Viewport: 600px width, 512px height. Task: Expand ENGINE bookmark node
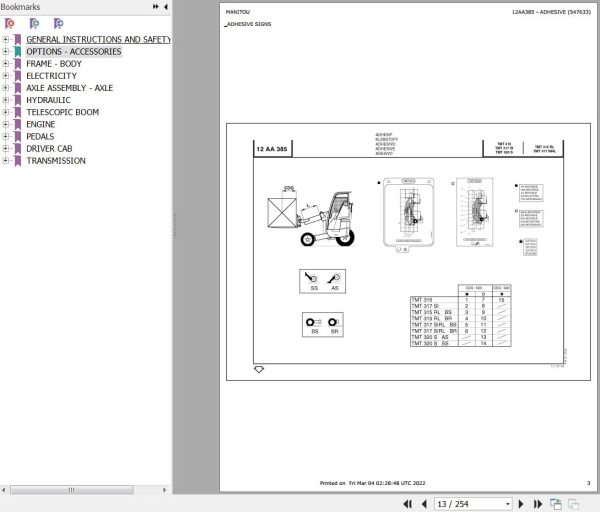(x=5, y=124)
